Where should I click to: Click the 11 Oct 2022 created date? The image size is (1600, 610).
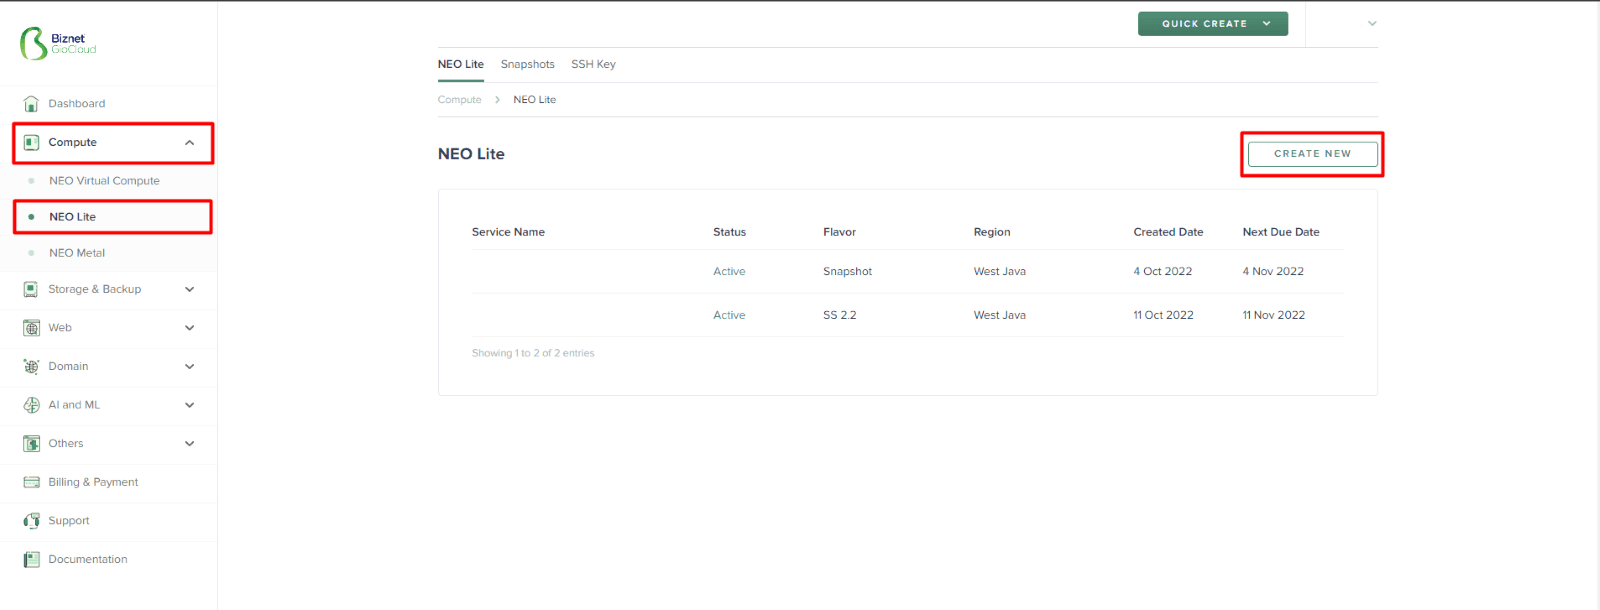1163,315
